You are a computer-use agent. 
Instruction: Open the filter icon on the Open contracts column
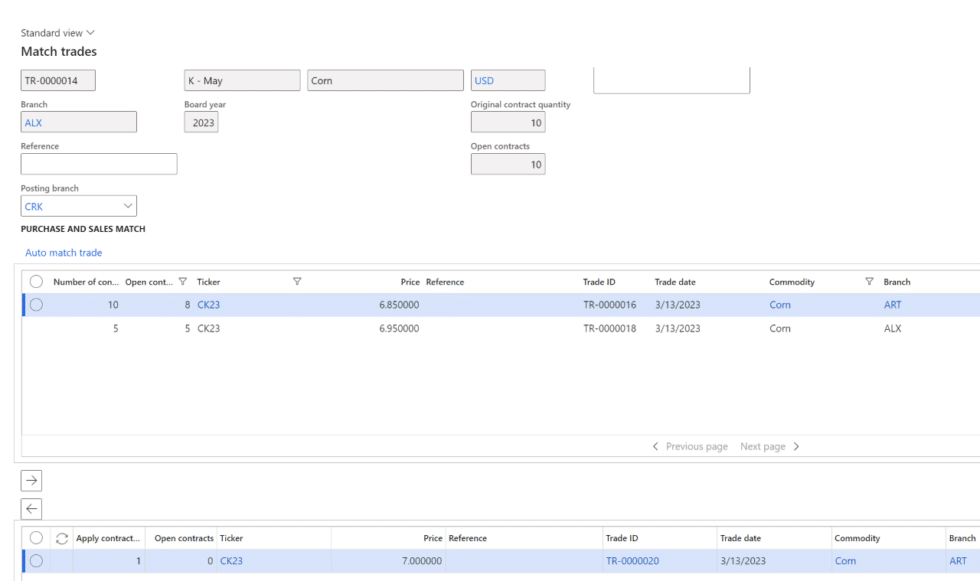click(x=183, y=281)
